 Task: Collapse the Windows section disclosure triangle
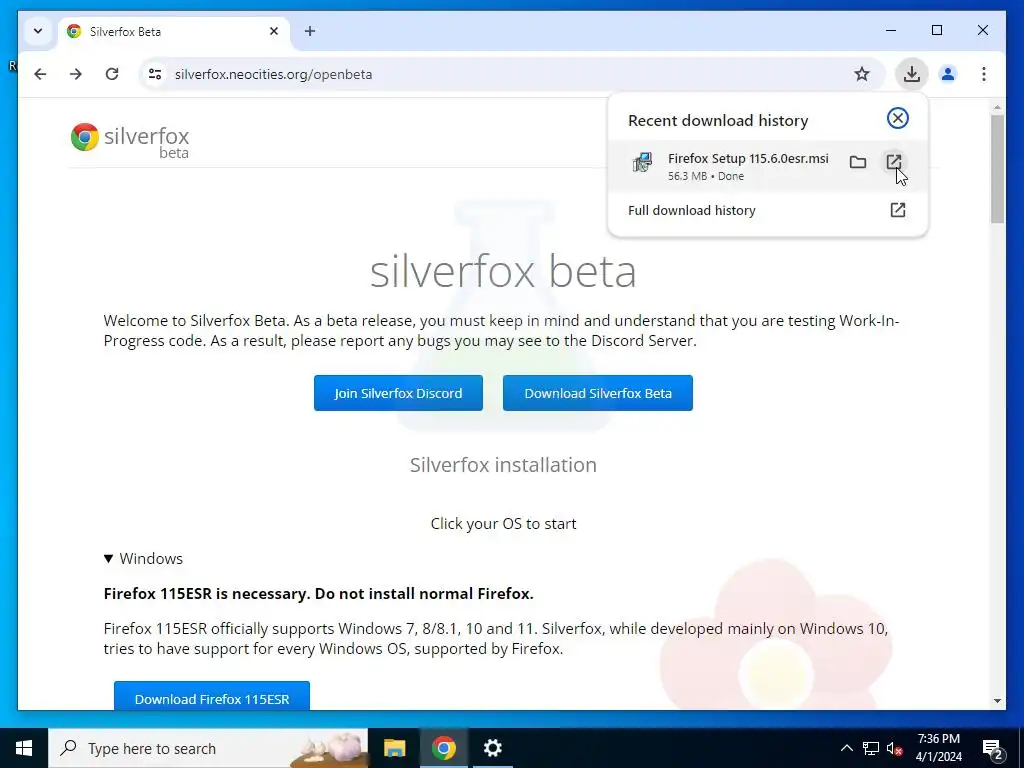108,559
